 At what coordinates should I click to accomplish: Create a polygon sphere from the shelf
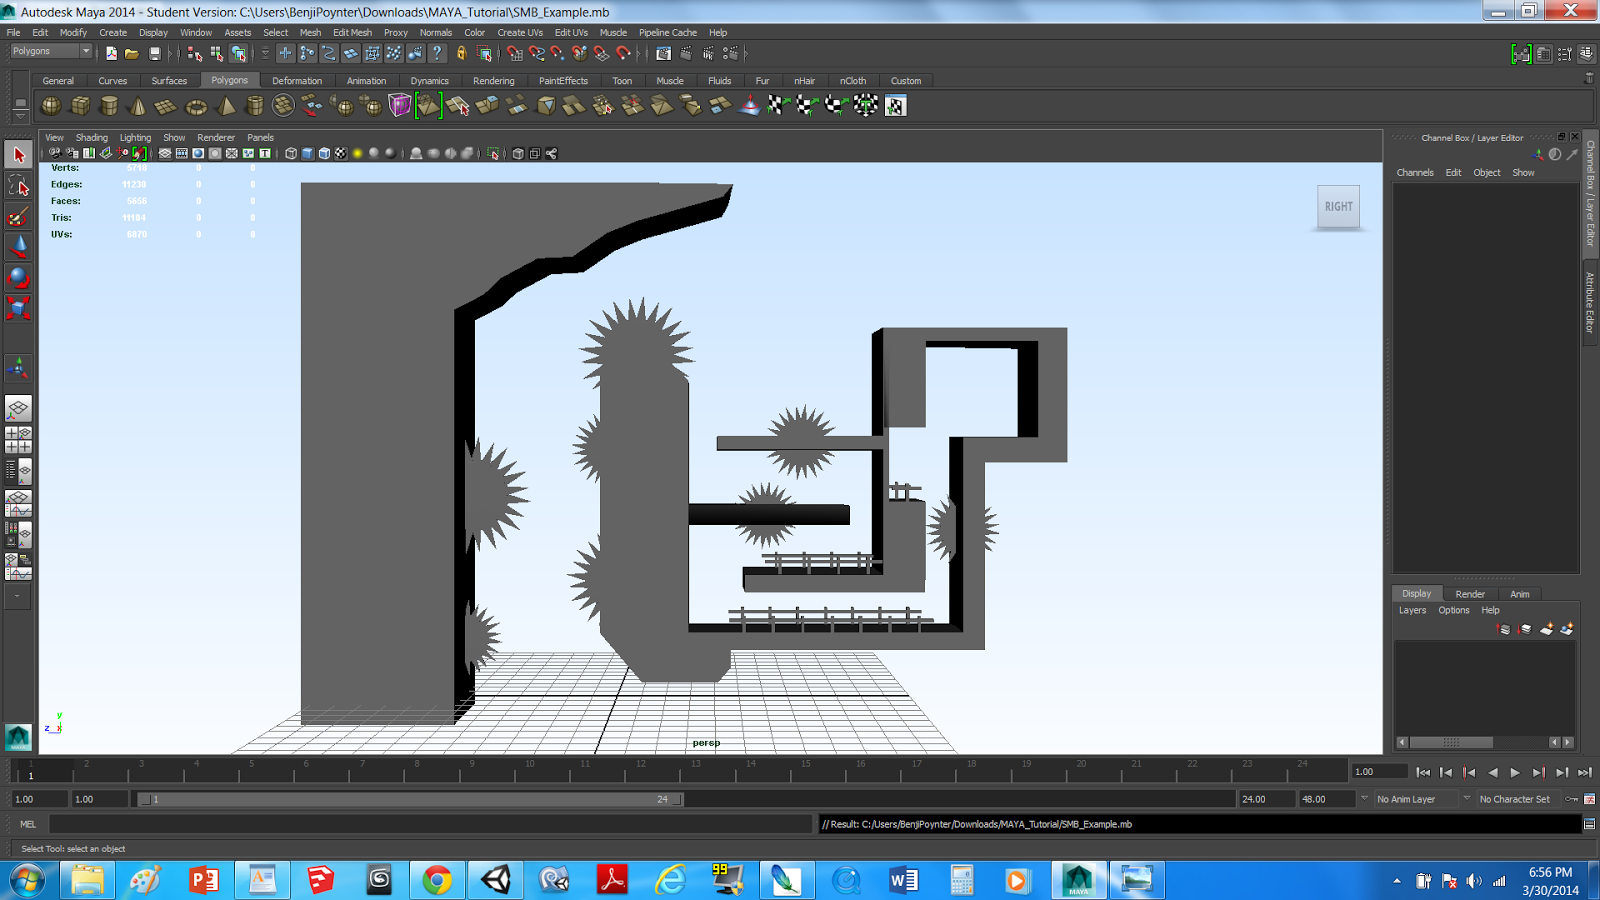(51, 105)
